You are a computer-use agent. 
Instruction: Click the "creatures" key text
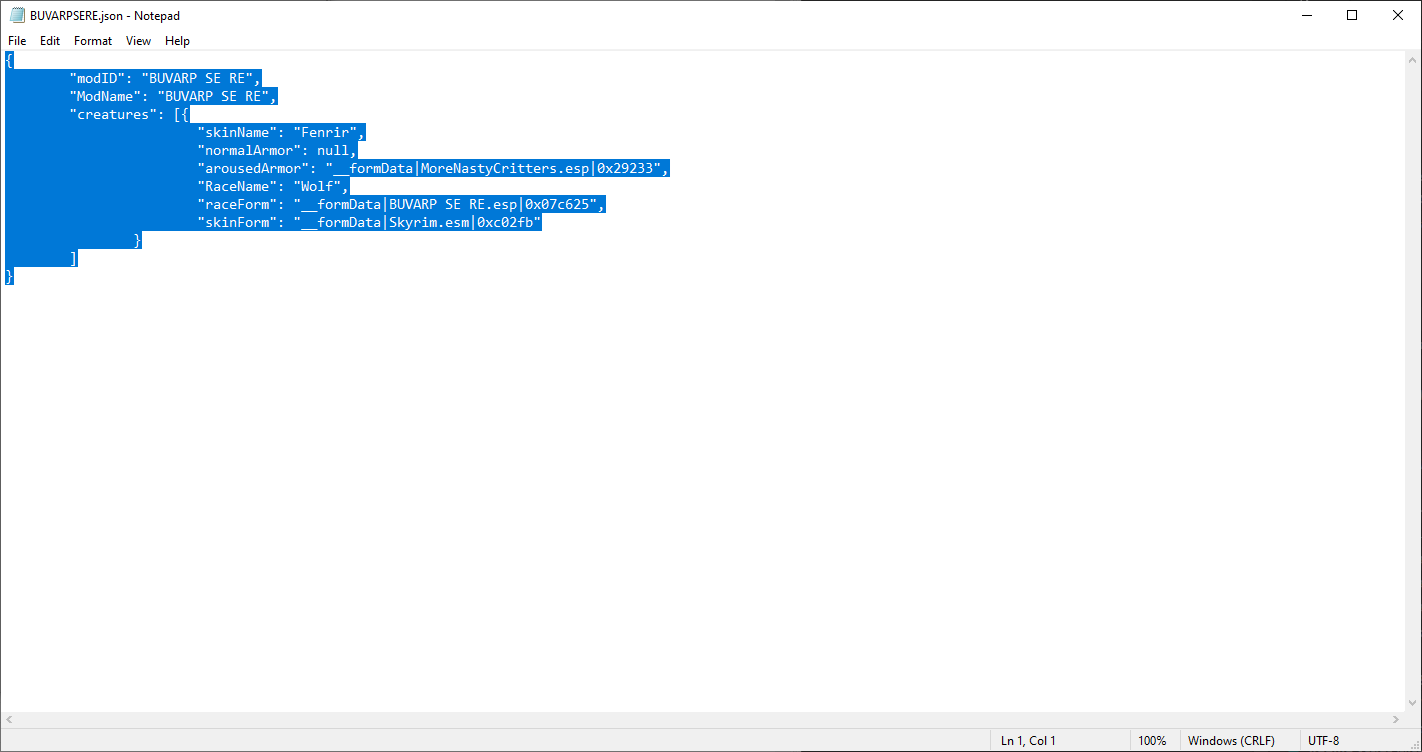tap(113, 114)
